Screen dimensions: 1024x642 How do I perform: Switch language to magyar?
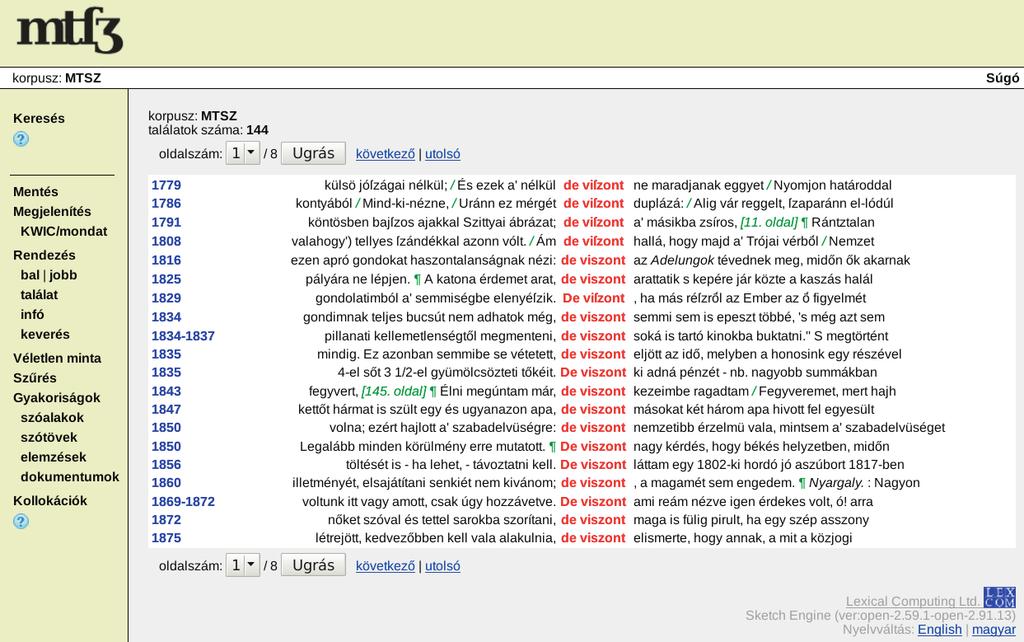pyautogui.click(x=994, y=630)
